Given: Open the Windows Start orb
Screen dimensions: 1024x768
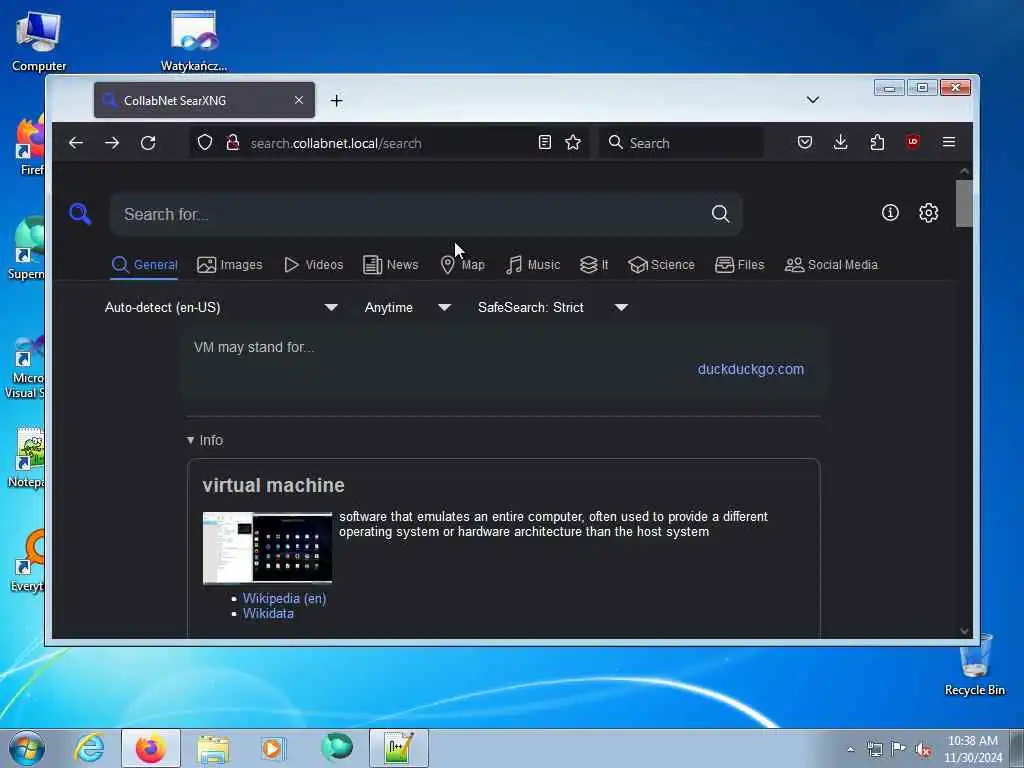Looking at the screenshot, I should 27,748.
